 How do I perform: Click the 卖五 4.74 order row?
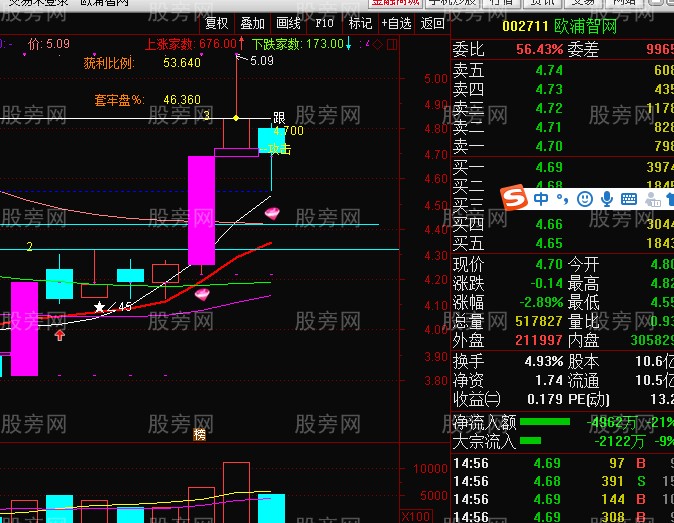[x=563, y=70]
